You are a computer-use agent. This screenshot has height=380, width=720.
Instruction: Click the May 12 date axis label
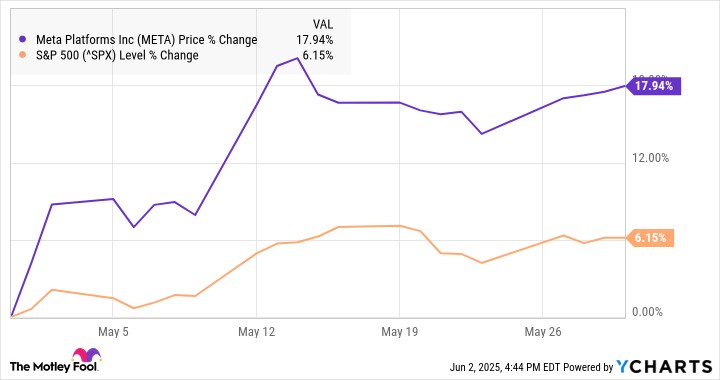pos(256,331)
